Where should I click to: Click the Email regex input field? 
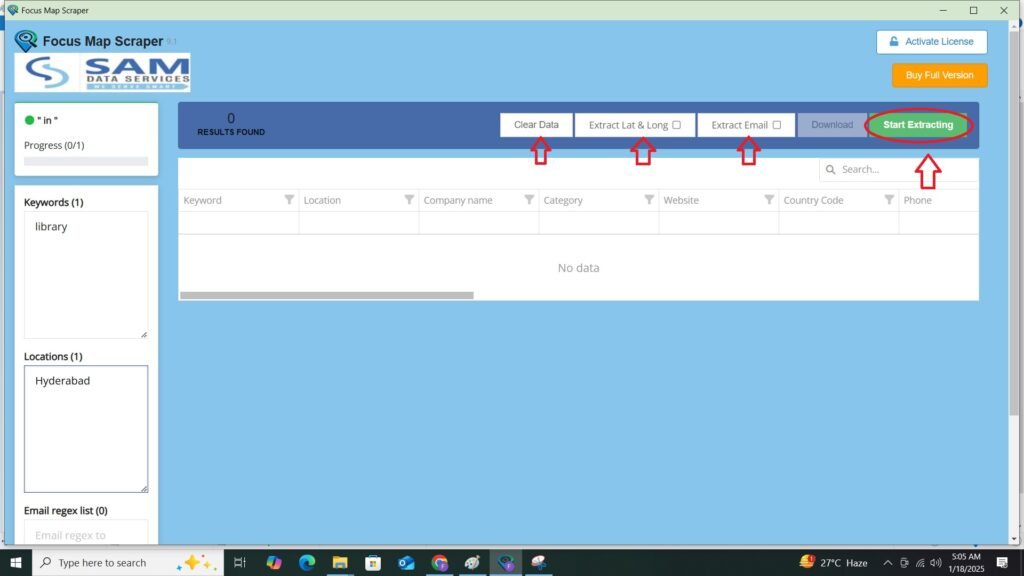pyautogui.click(x=86, y=535)
